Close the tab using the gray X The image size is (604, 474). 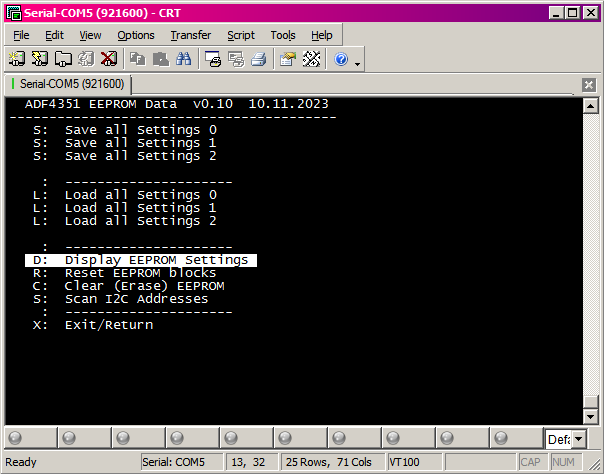tap(589, 84)
